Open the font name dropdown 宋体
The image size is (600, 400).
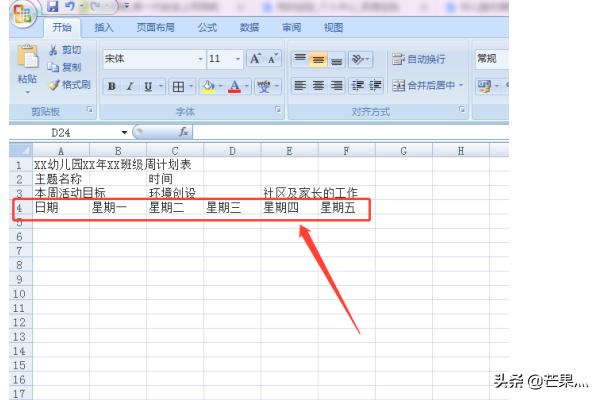(x=200, y=59)
